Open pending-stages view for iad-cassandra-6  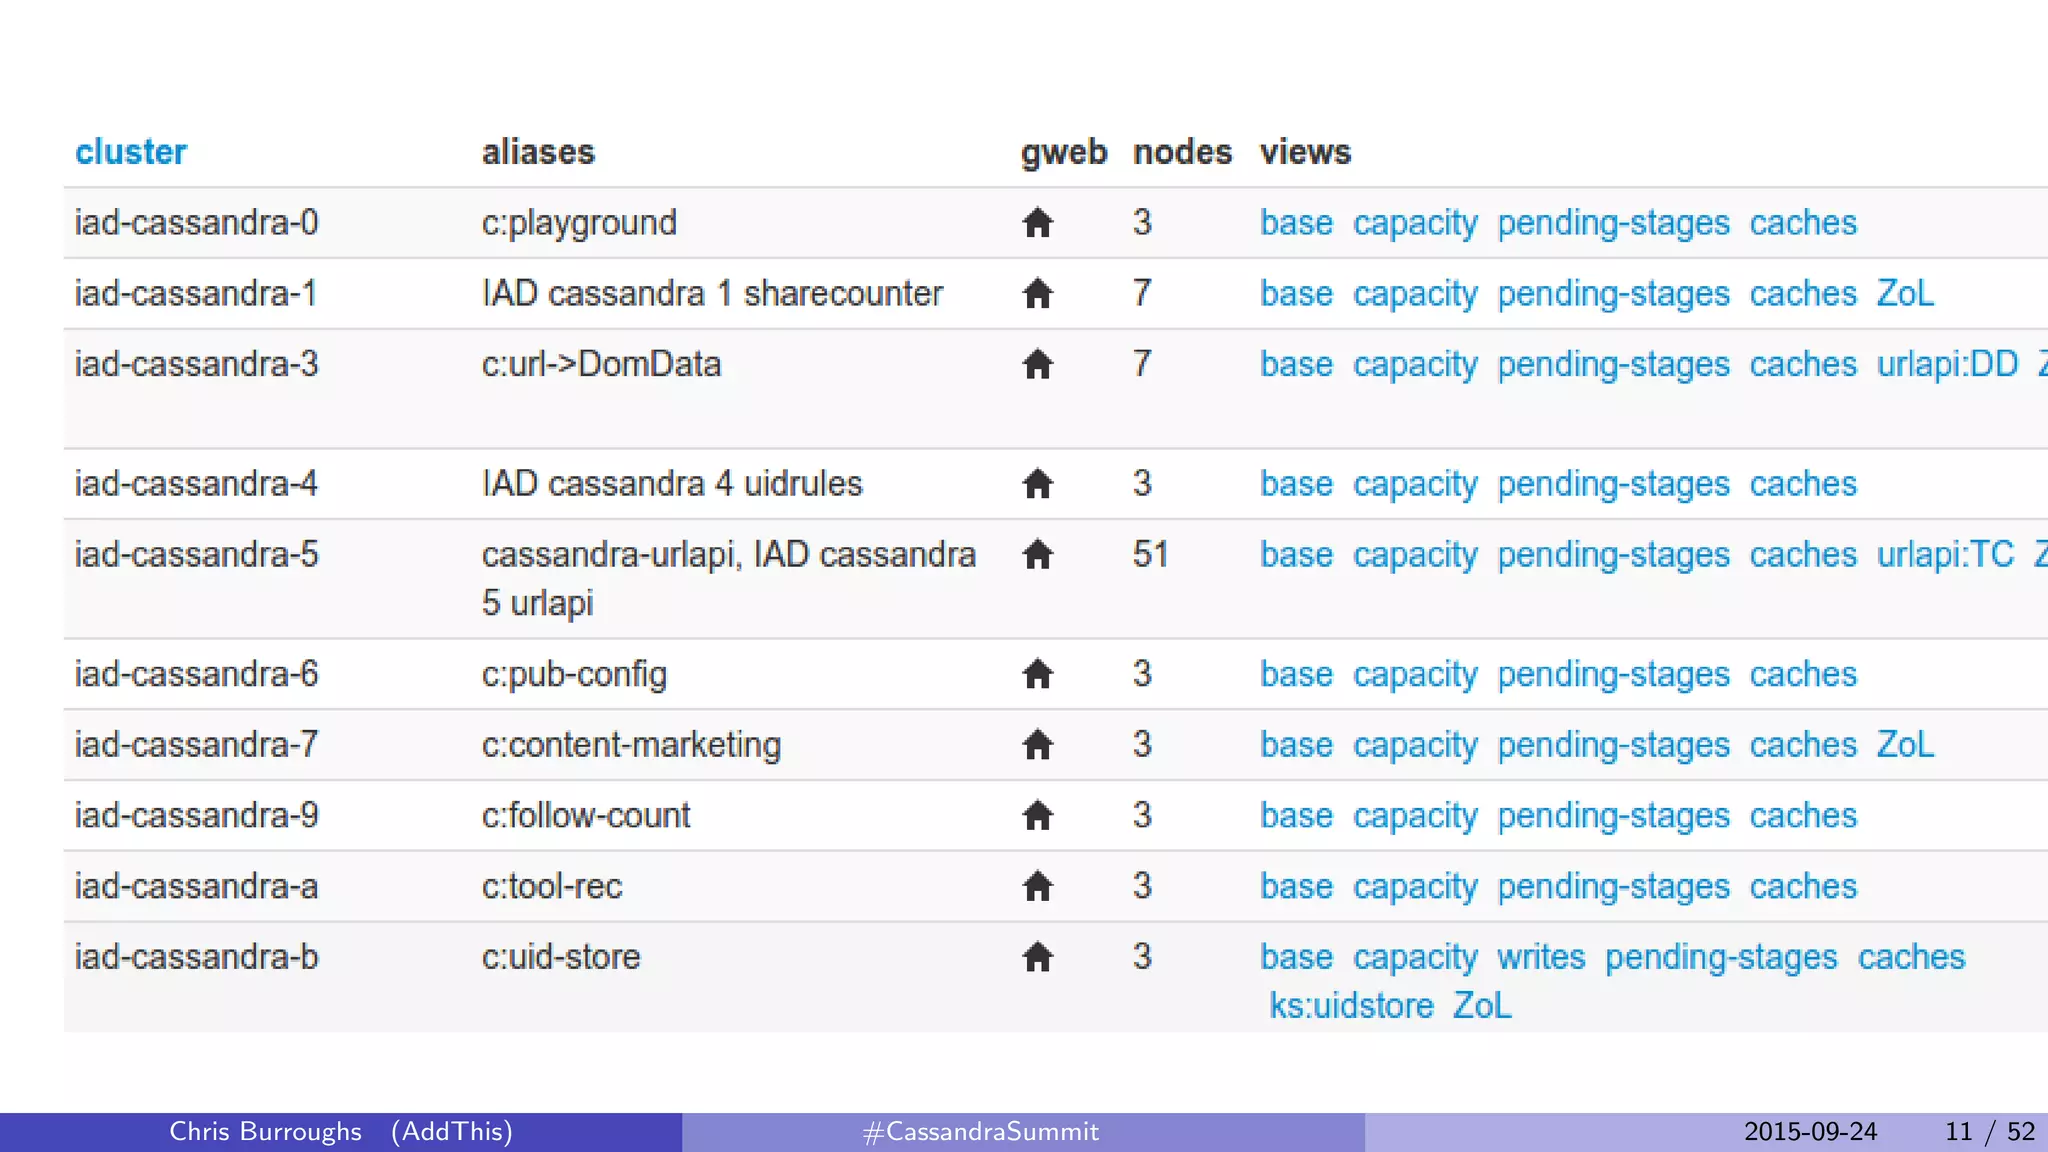pyautogui.click(x=1613, y=674)
